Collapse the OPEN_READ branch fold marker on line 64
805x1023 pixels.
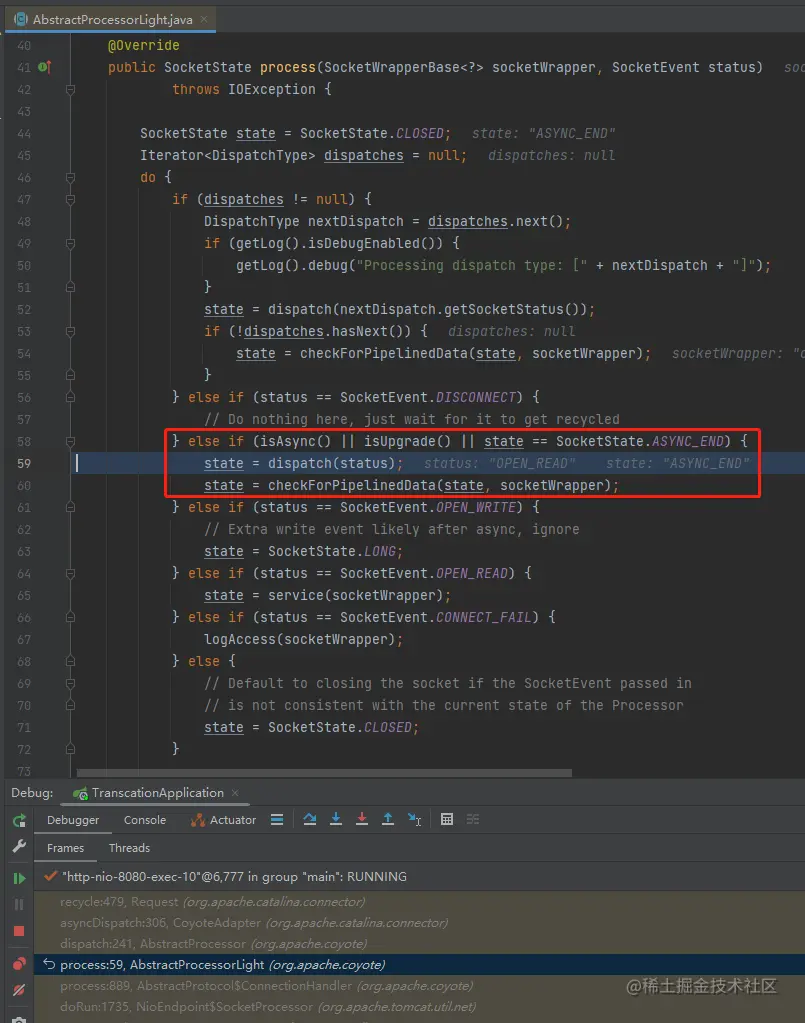[70, 573]
